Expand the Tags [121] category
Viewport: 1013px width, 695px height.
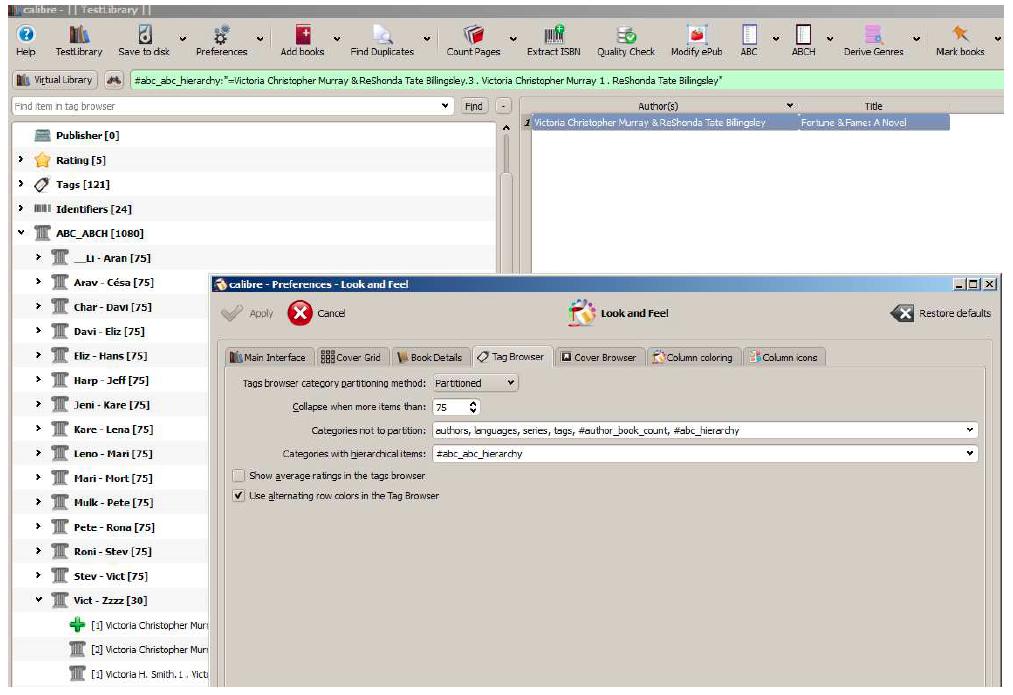pyautogui.click(x=21, y=184)
